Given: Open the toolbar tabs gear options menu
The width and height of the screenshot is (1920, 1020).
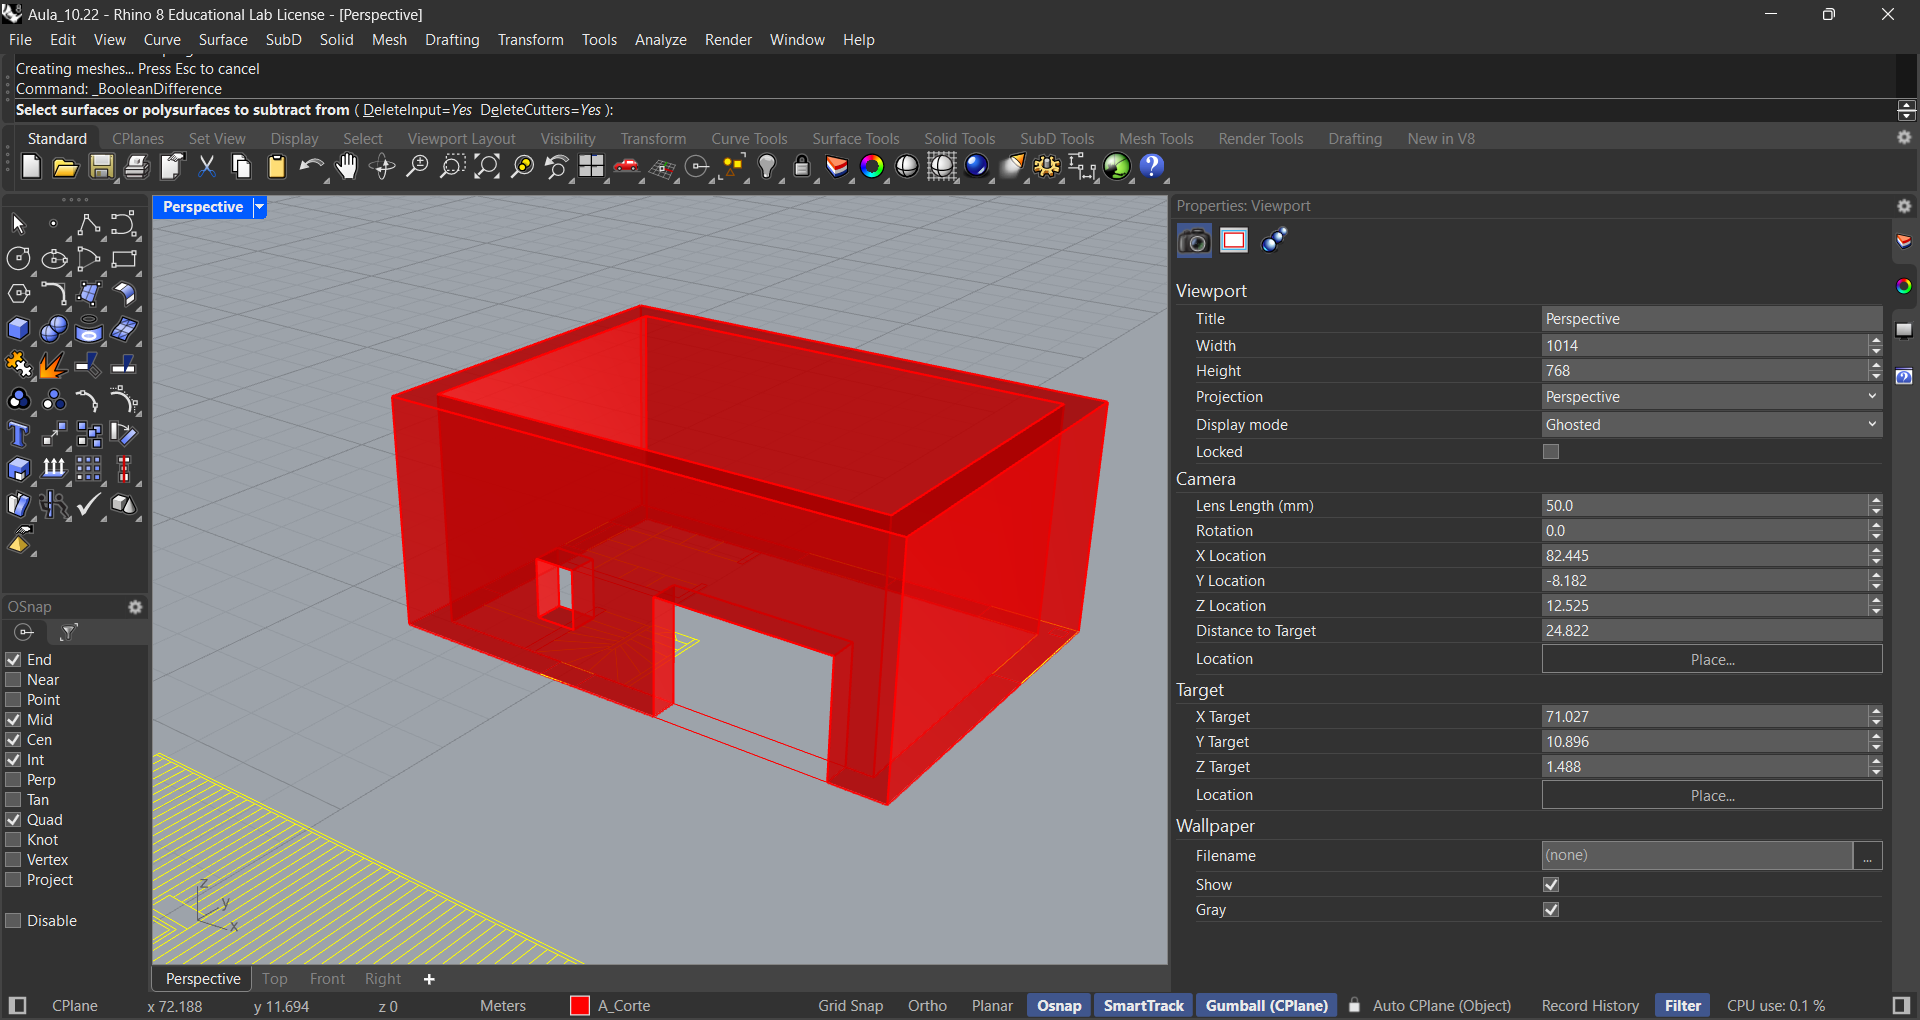Looking at the screenshot, I should pyautogui.click(x=1904, y=138).
